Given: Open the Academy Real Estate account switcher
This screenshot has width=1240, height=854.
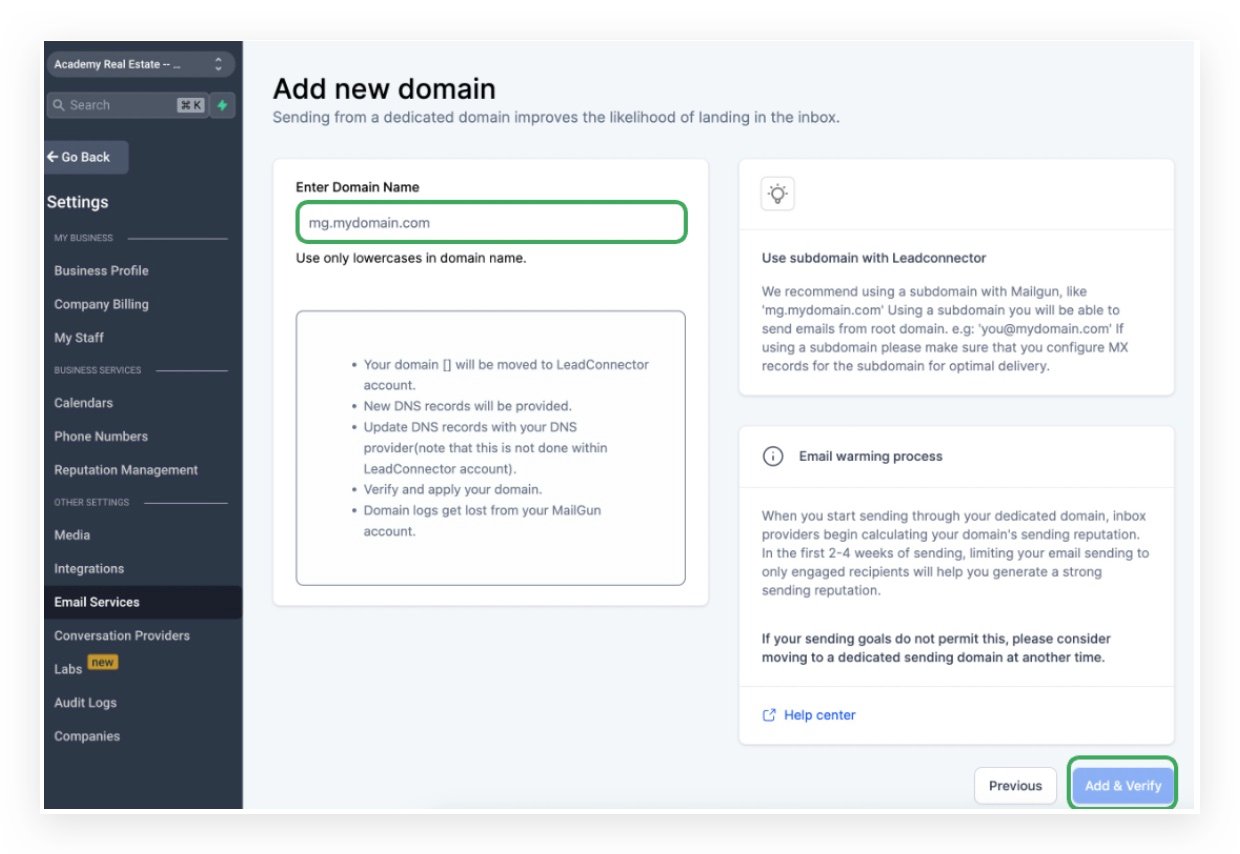Looking at the screenshot, I should 139,65.
